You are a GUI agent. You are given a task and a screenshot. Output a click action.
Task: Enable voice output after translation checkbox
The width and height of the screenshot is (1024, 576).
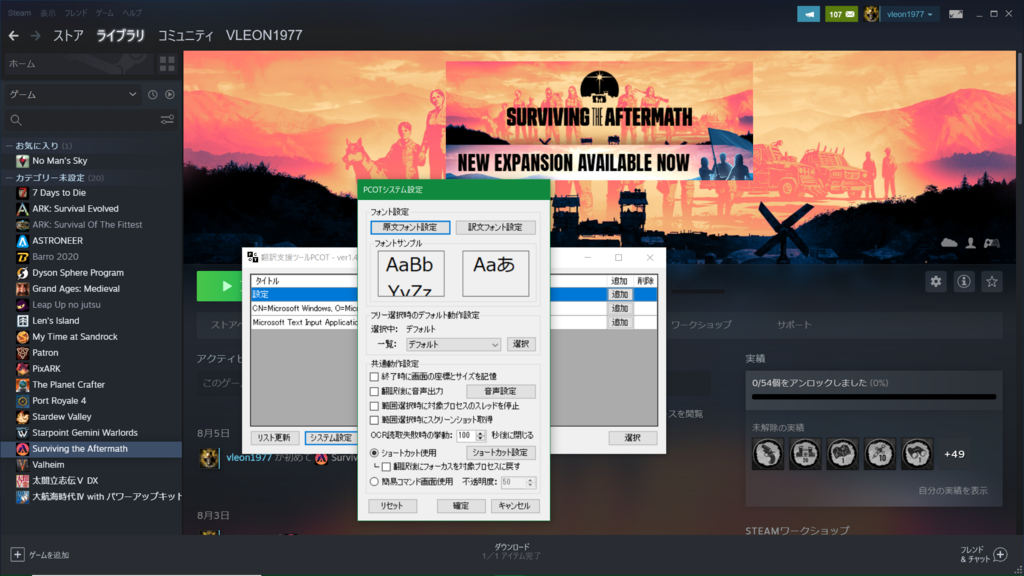point(374,391)
